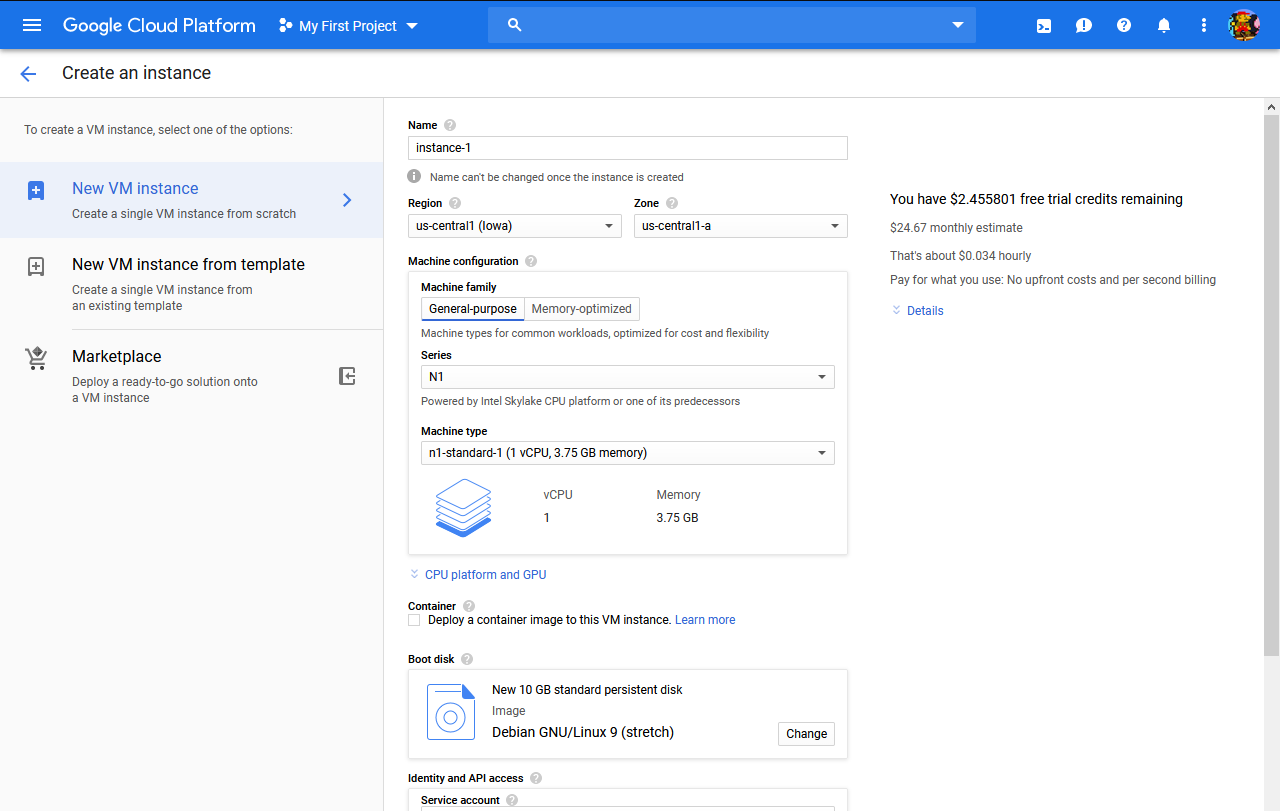Screen dimensions: 1280x811
Task: Expand the billing Details section
Action: tap(917, 311)
